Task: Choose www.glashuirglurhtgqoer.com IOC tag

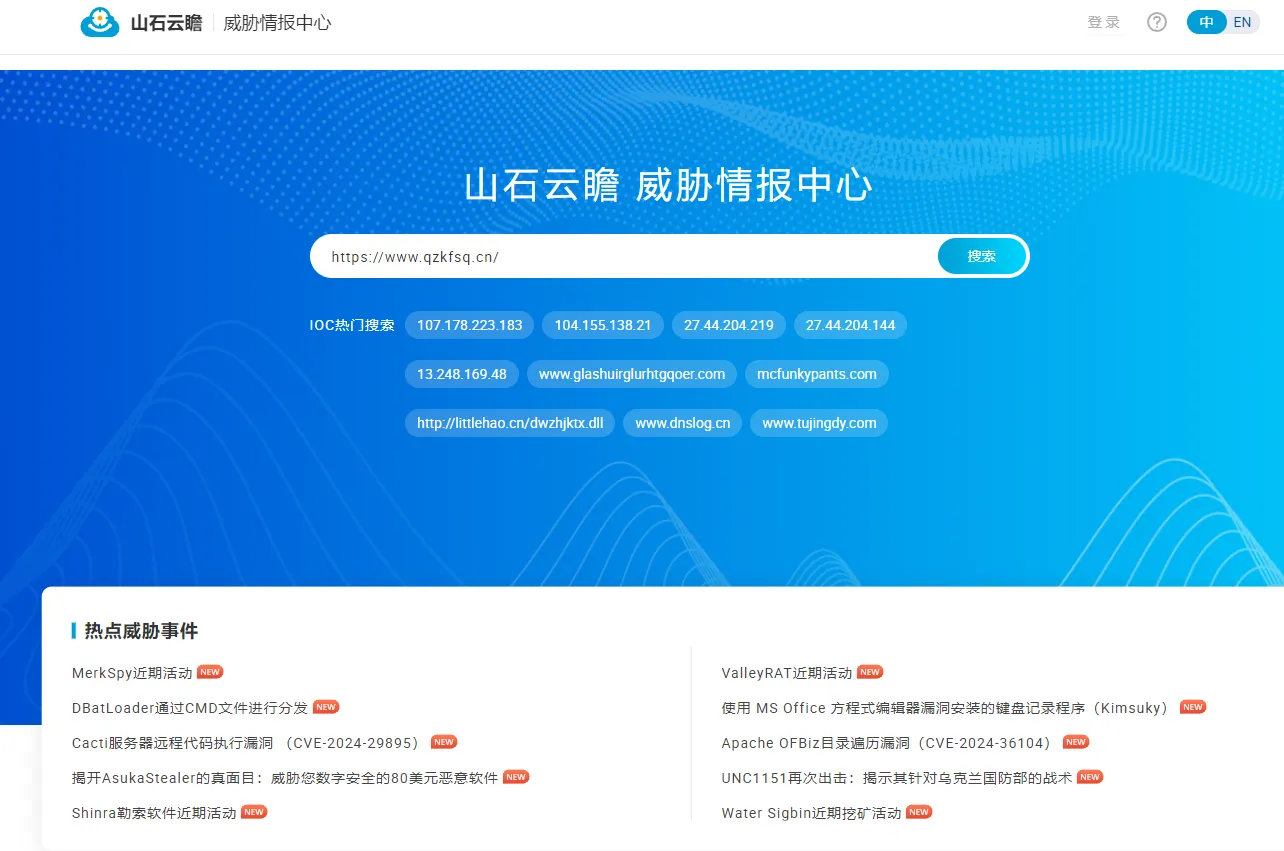Action: click(x=632, y=374)
